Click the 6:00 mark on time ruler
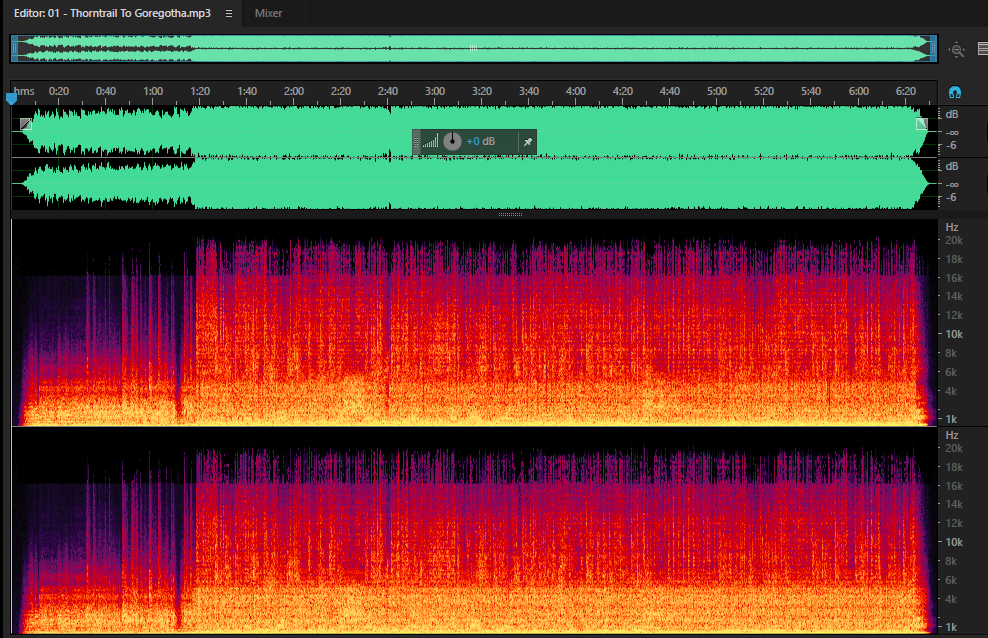The image size is (988, 638). point(858,91)
